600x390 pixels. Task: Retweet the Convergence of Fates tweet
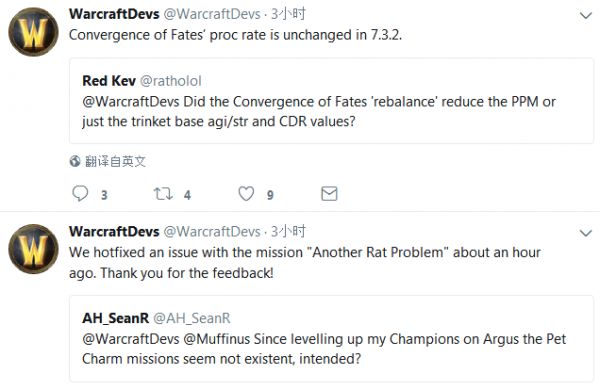click(163, 194)
